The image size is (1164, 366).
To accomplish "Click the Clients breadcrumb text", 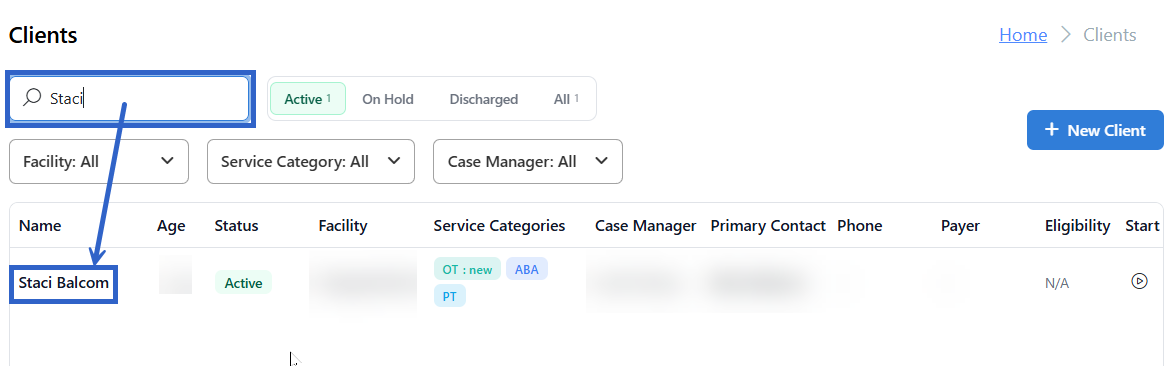I will coord(1110,35).
